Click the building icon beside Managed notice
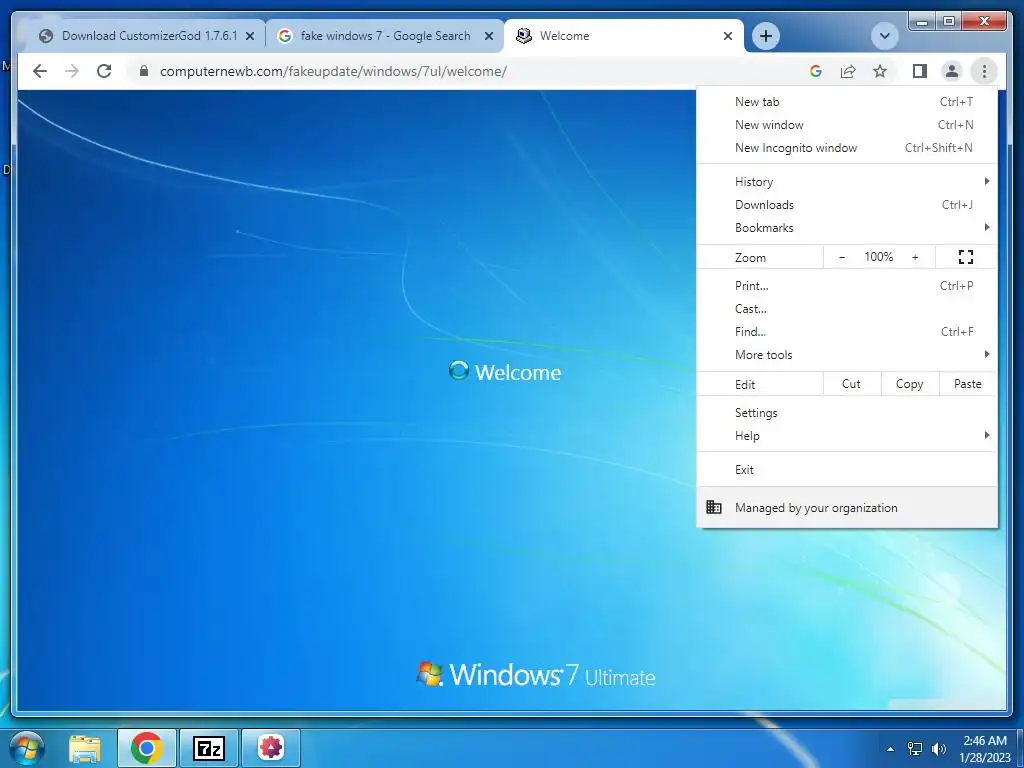Screen dimensions: 1024x768 (714, 507)
